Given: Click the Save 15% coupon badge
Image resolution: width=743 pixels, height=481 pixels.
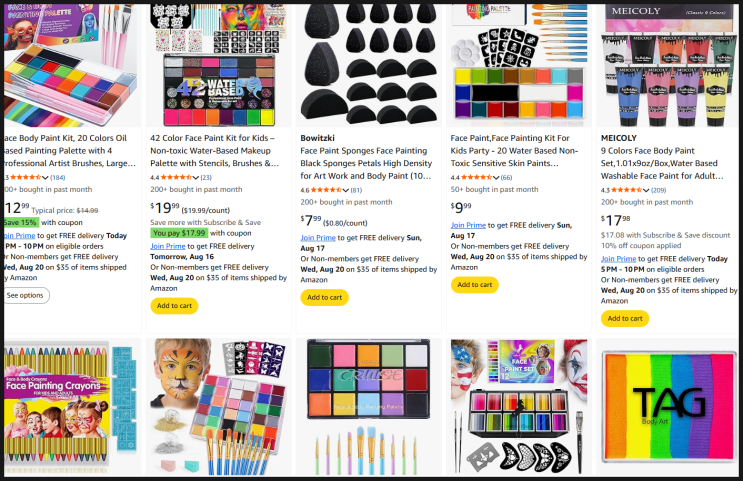Looking at the screenshot, I should (21, 222).
